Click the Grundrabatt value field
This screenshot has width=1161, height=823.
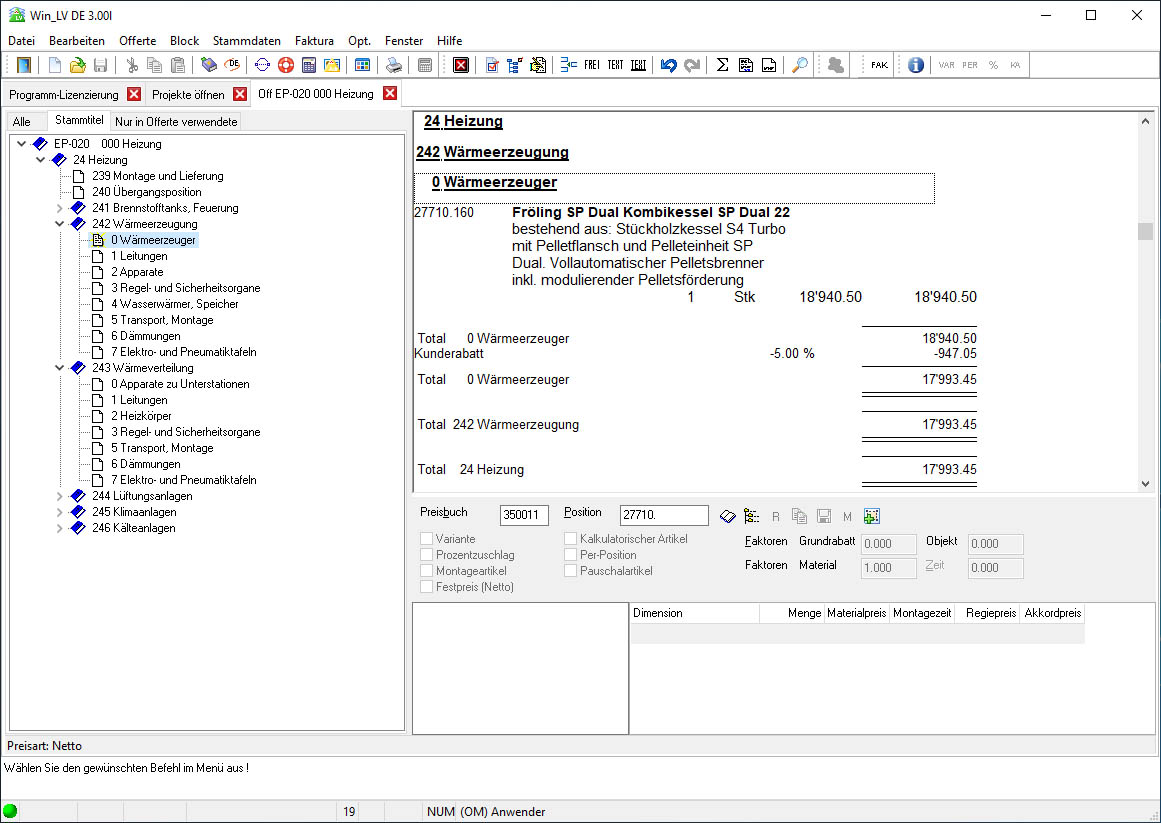coord(889,544)
